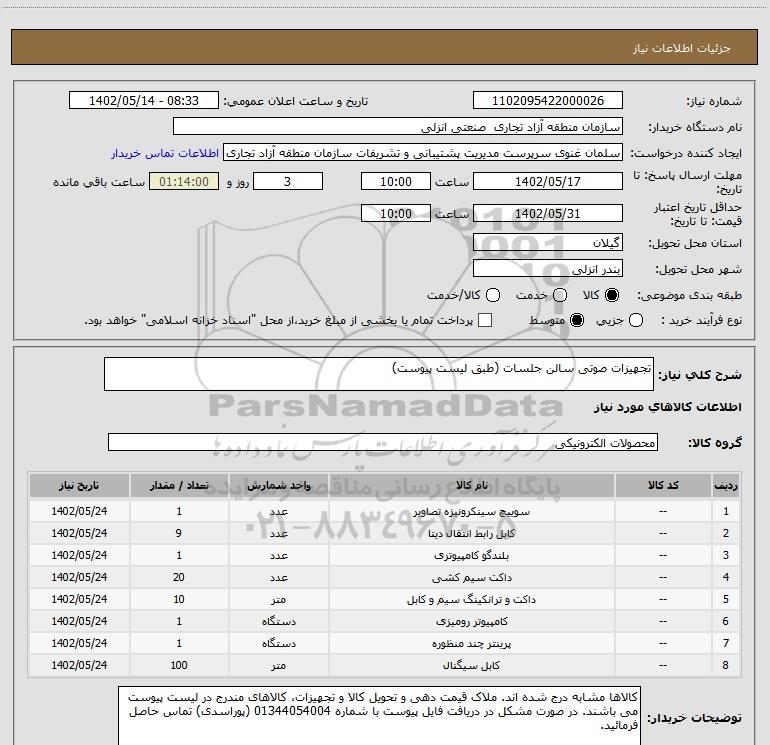Click the remaining time field 01:14:00
The height and width of the screenshot is (745, 770).
pyautogui.click(x=184, y=181)
